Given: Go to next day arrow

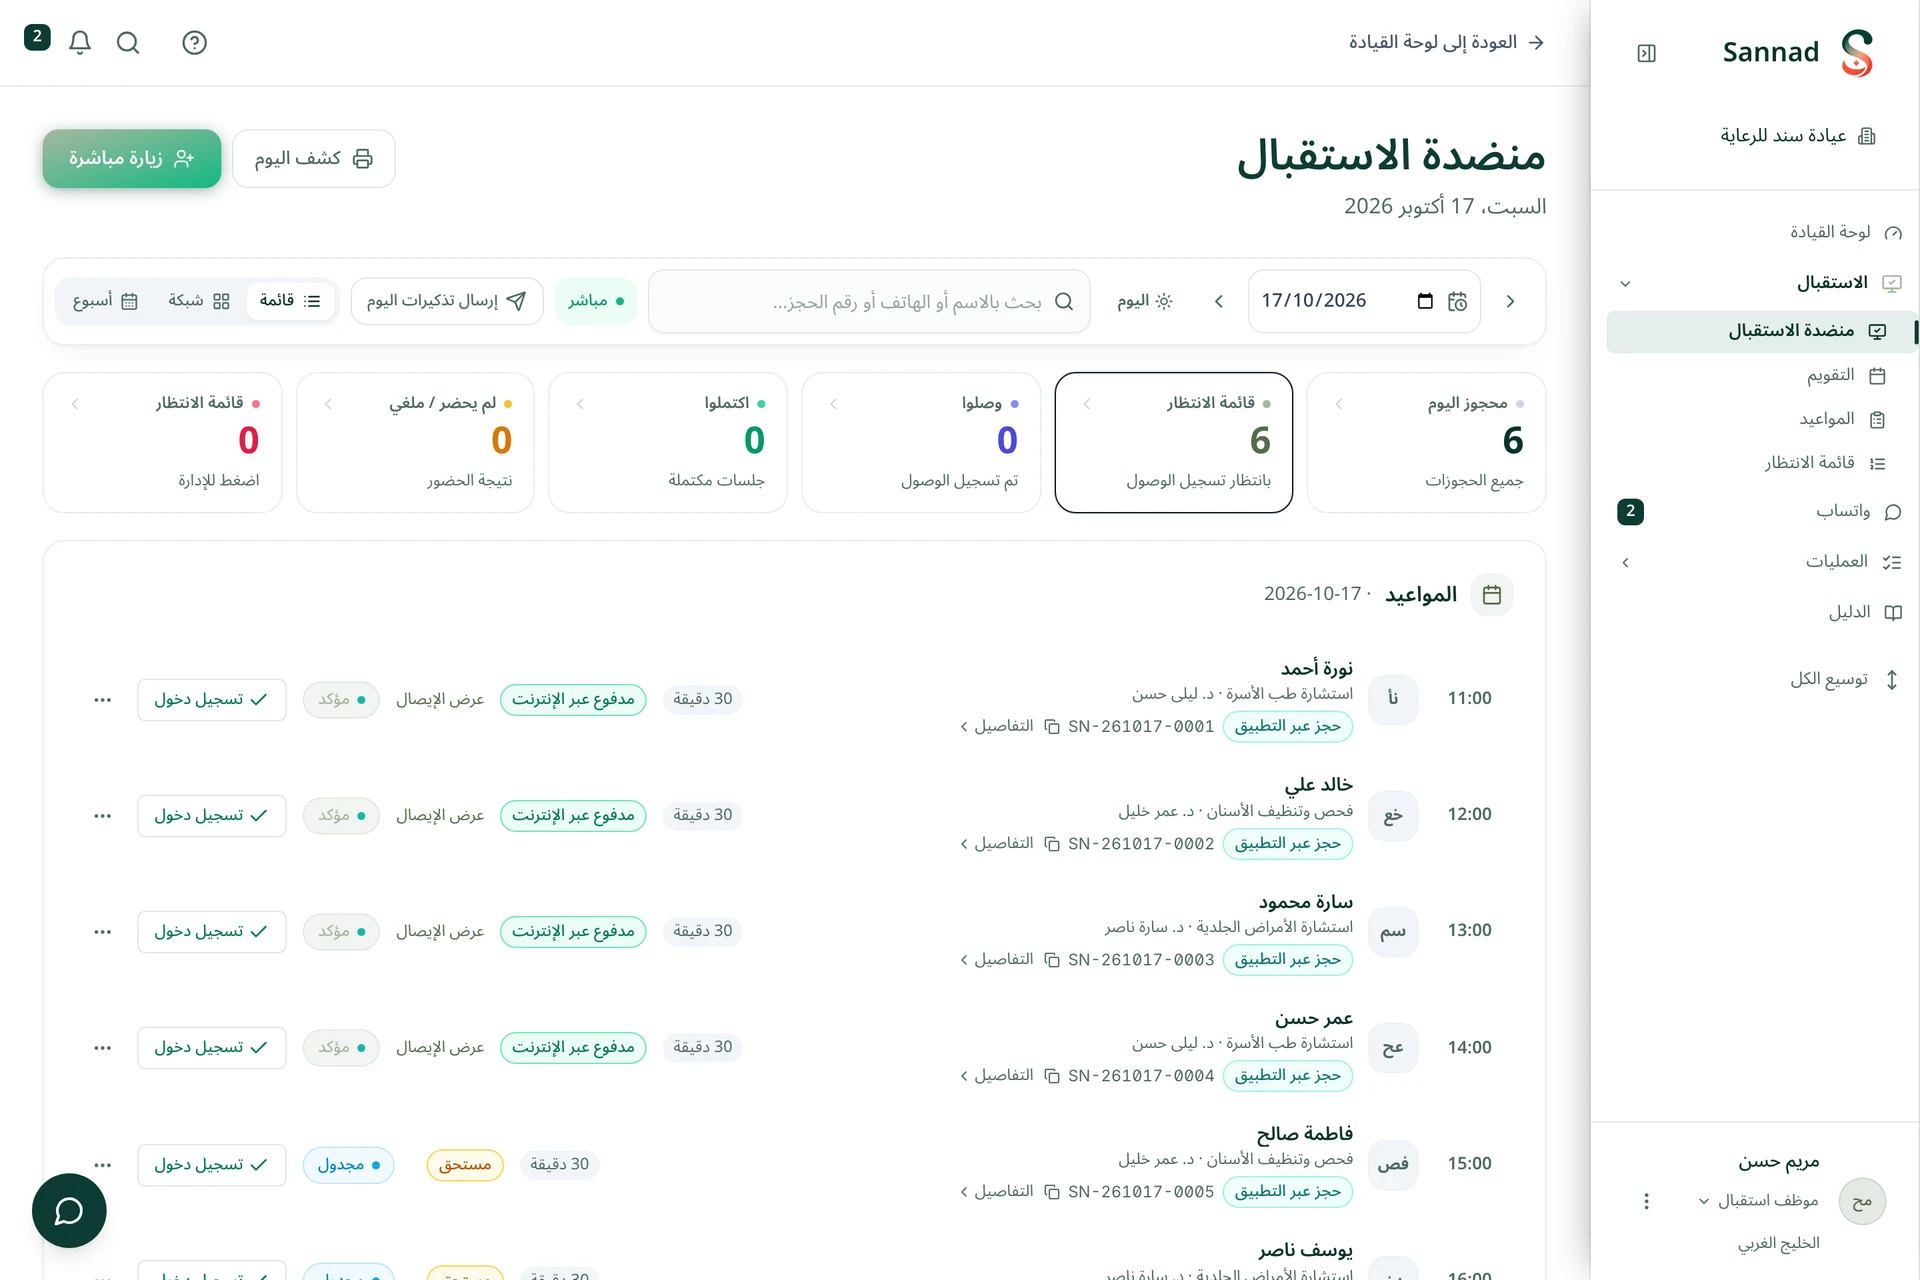Looking at the screenshot, I should click(1218, 301).
